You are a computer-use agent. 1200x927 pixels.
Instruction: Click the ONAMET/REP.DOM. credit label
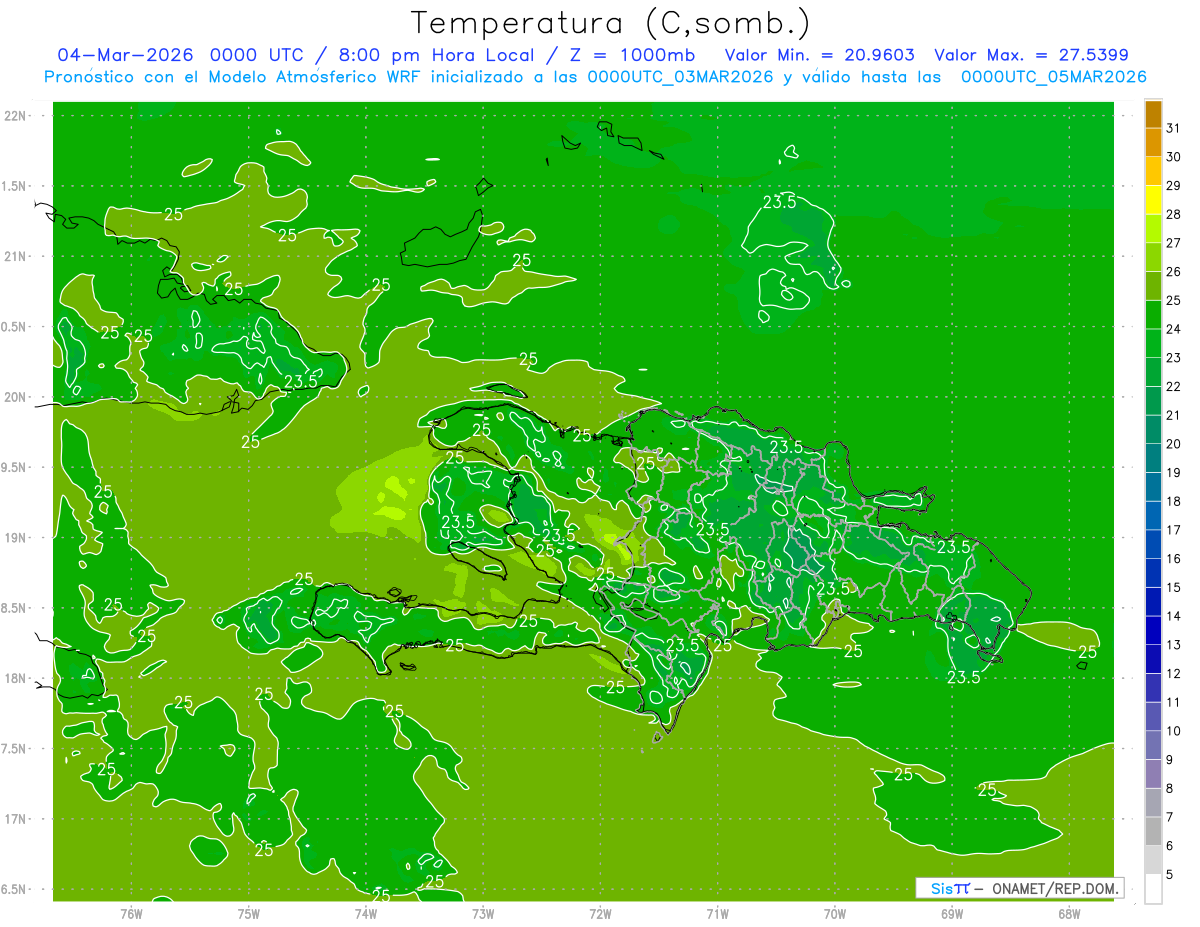click(1055, 888)
